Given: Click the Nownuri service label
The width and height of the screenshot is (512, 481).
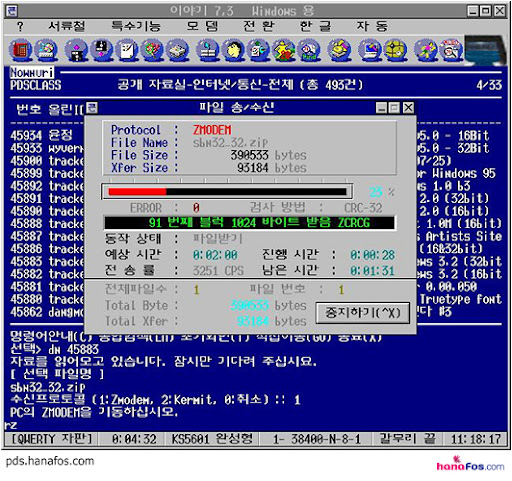Looking at the screenshot, I should click(32, 72).
